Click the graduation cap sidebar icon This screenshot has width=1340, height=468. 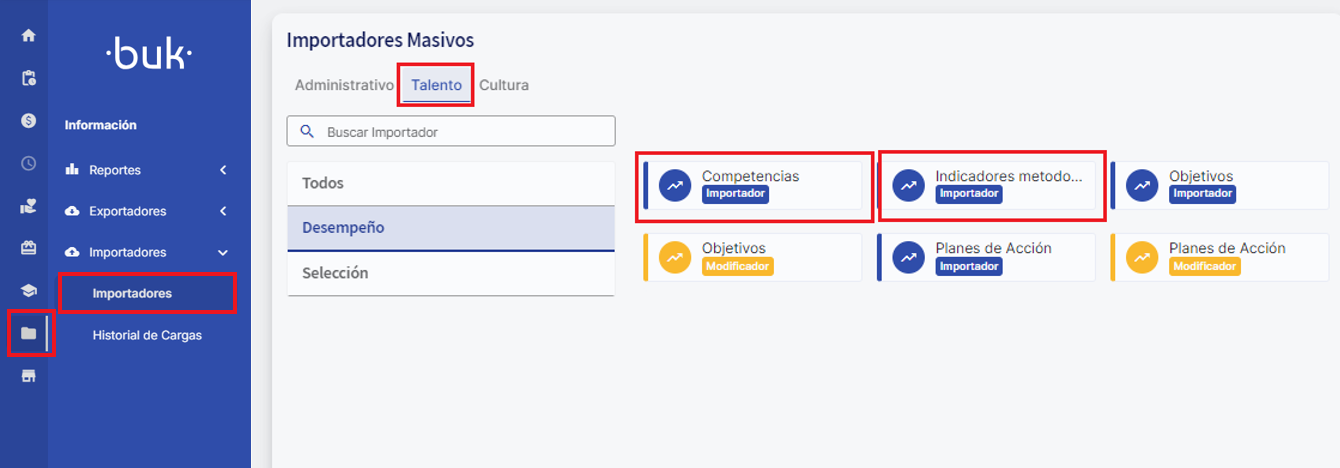click(x=28, y=290)
